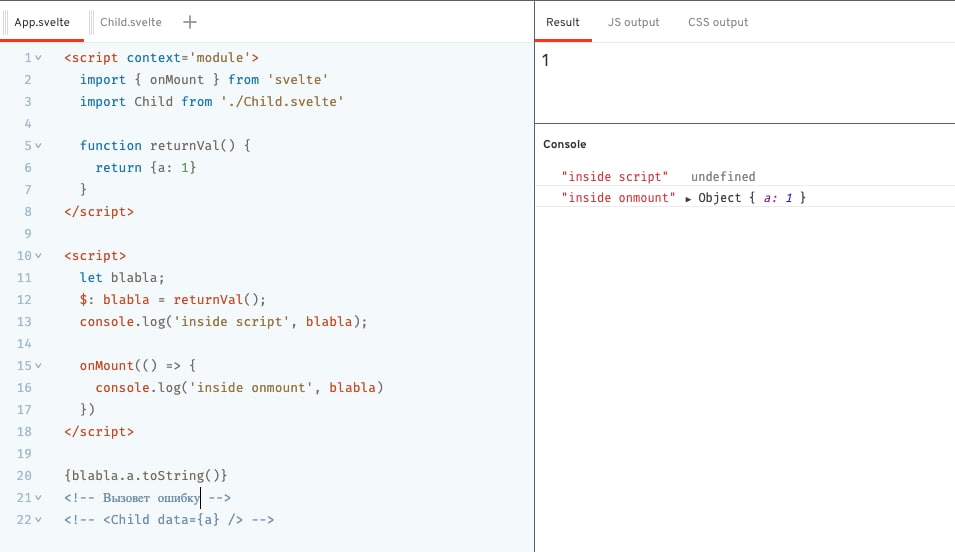Fold the returnVal function at line 5
This screenshot has width=955, height=552.
[38, 146]
